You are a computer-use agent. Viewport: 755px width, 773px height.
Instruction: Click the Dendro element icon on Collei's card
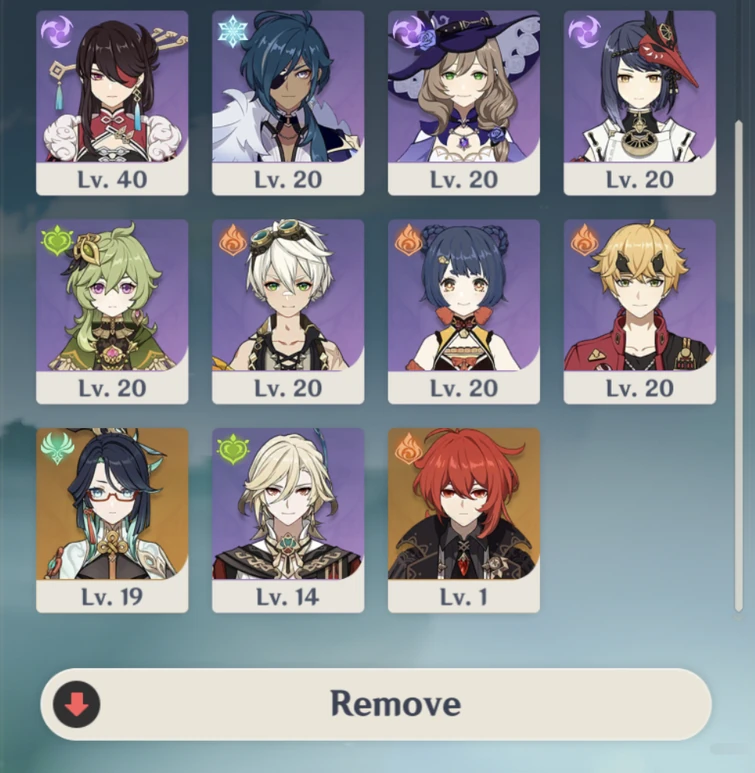57,241
